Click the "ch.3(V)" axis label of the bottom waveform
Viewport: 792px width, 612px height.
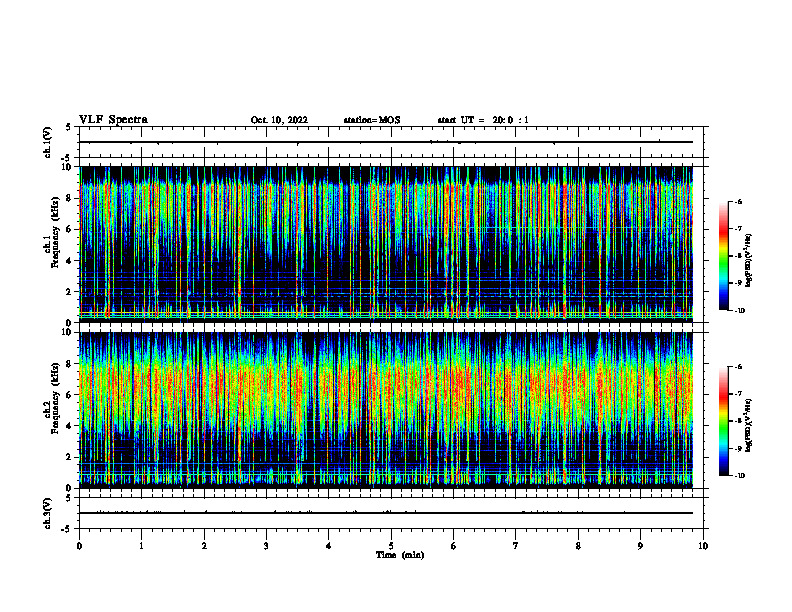coord(48,513)
